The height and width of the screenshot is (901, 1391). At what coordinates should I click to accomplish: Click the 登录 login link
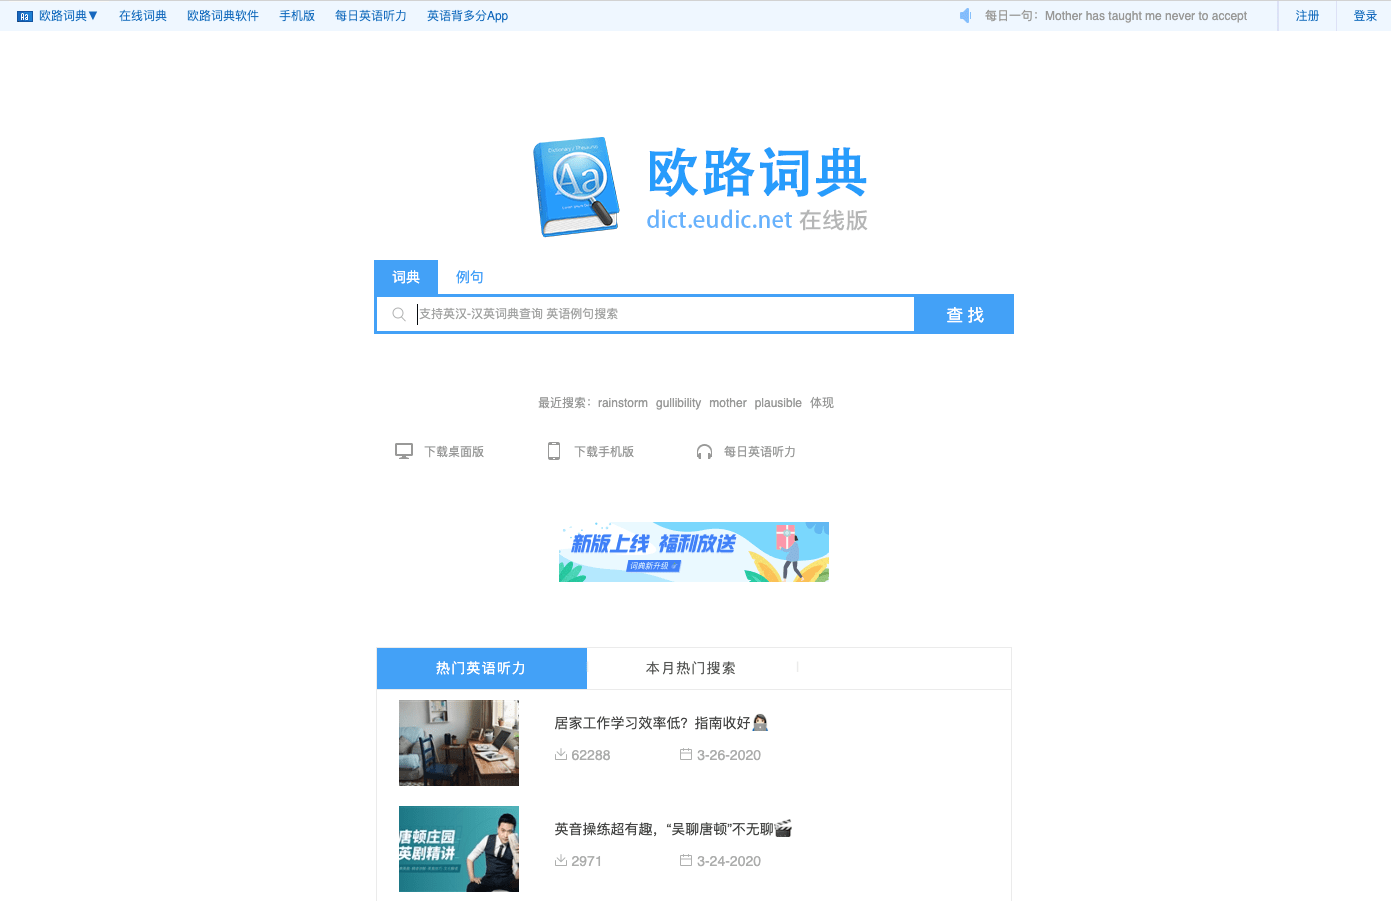coord(1365,16)
